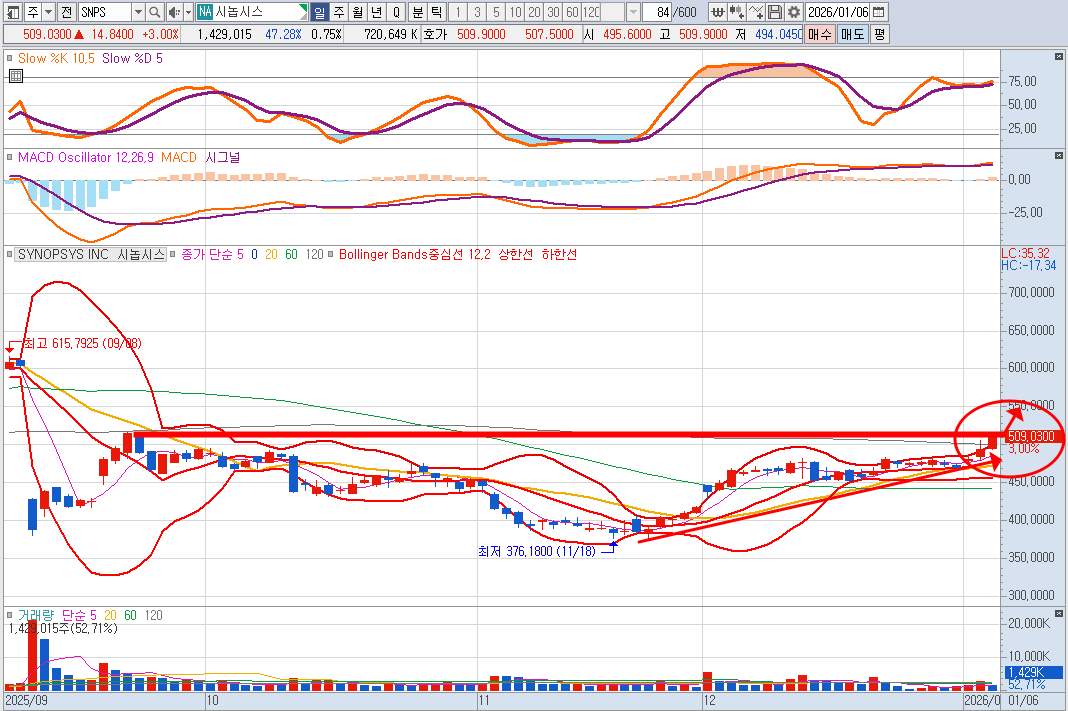This screenshot has height=711, width=1068.
Task: Click the grid icon under Slow %K
Action: 15,76
